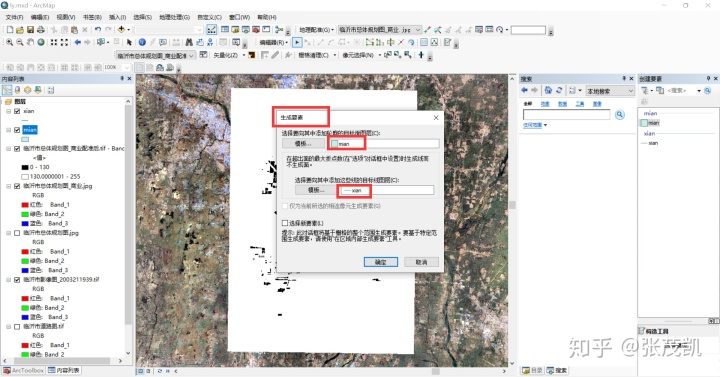Click the Undo arrow icon

[98, 30]
